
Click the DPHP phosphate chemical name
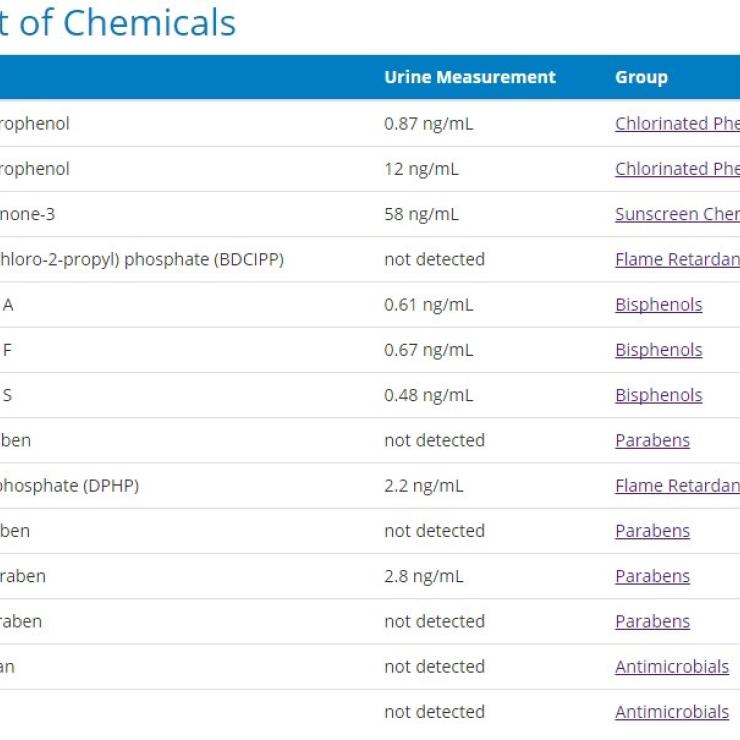click(70, 486)
